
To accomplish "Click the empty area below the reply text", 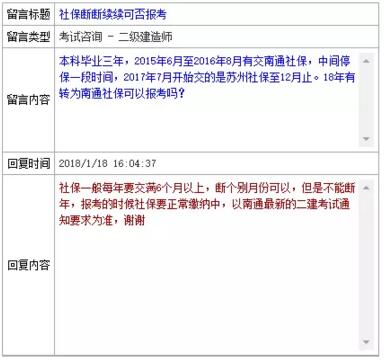I will 207,287.
